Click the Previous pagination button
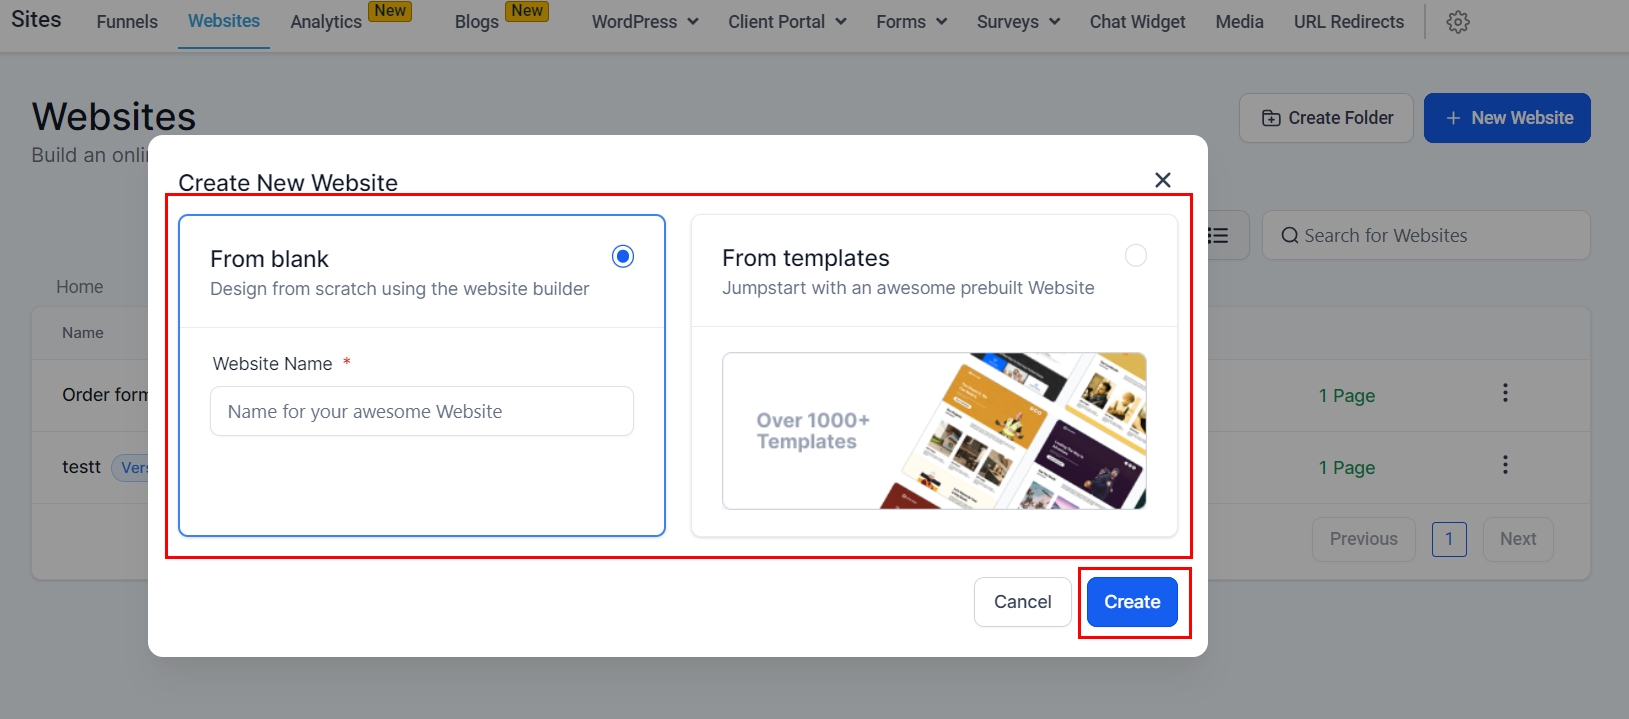Image resolution: width=1629 pixels, height=719 pixels. click(x=1364, y=539)
